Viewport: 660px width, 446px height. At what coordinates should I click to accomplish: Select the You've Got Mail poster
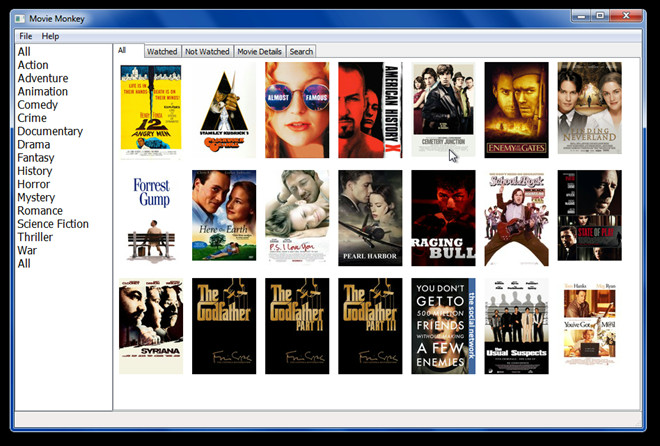tap(590, 324)
